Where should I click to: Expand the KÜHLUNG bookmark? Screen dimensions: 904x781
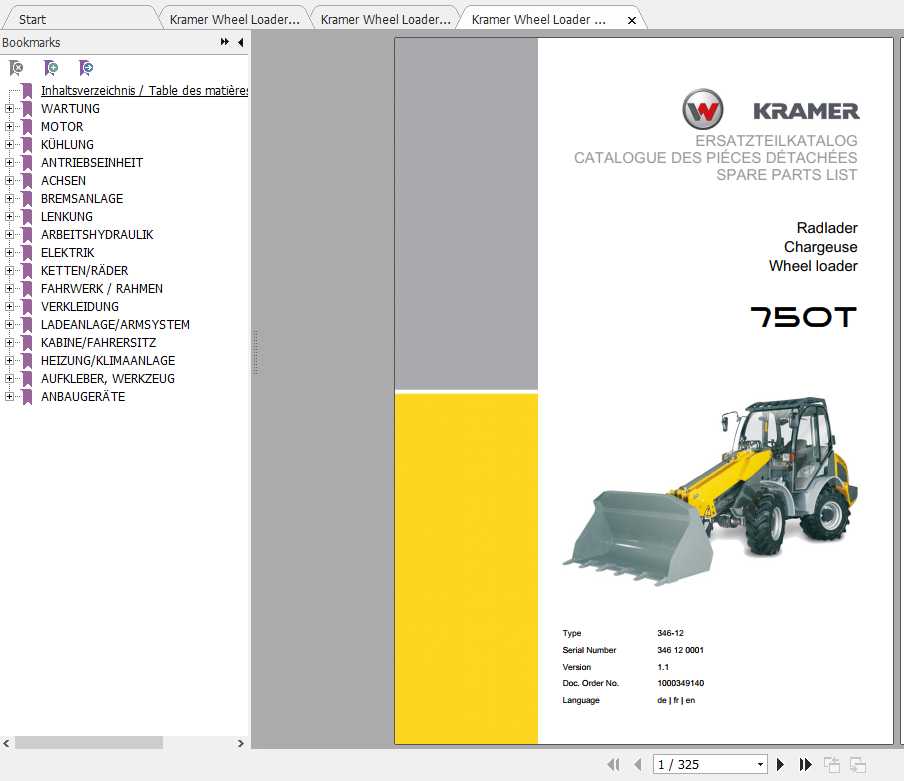(9, 144)
